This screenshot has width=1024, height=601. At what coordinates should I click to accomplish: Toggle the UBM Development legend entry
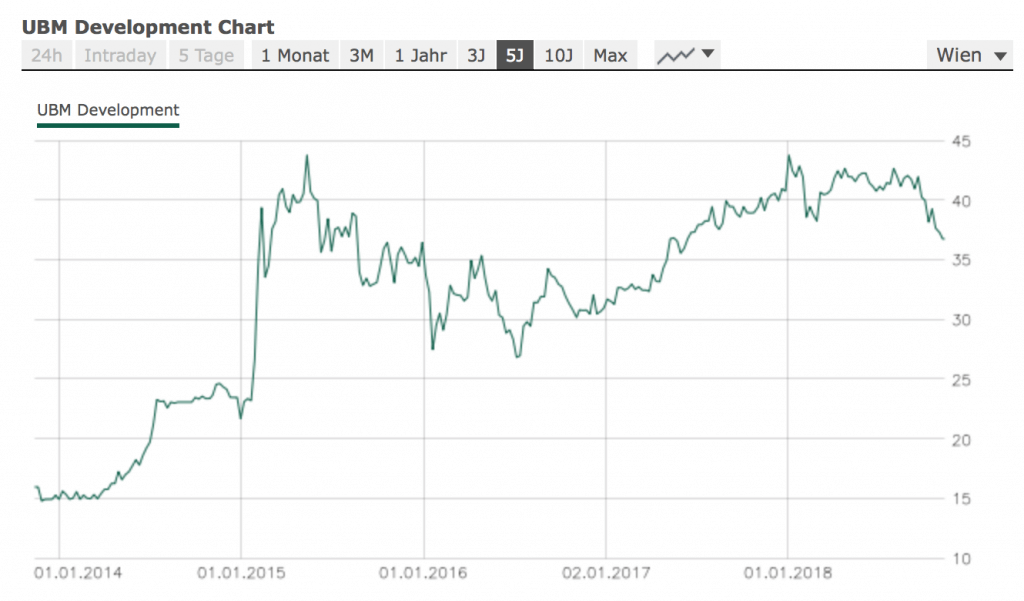(x=108, y=110)
